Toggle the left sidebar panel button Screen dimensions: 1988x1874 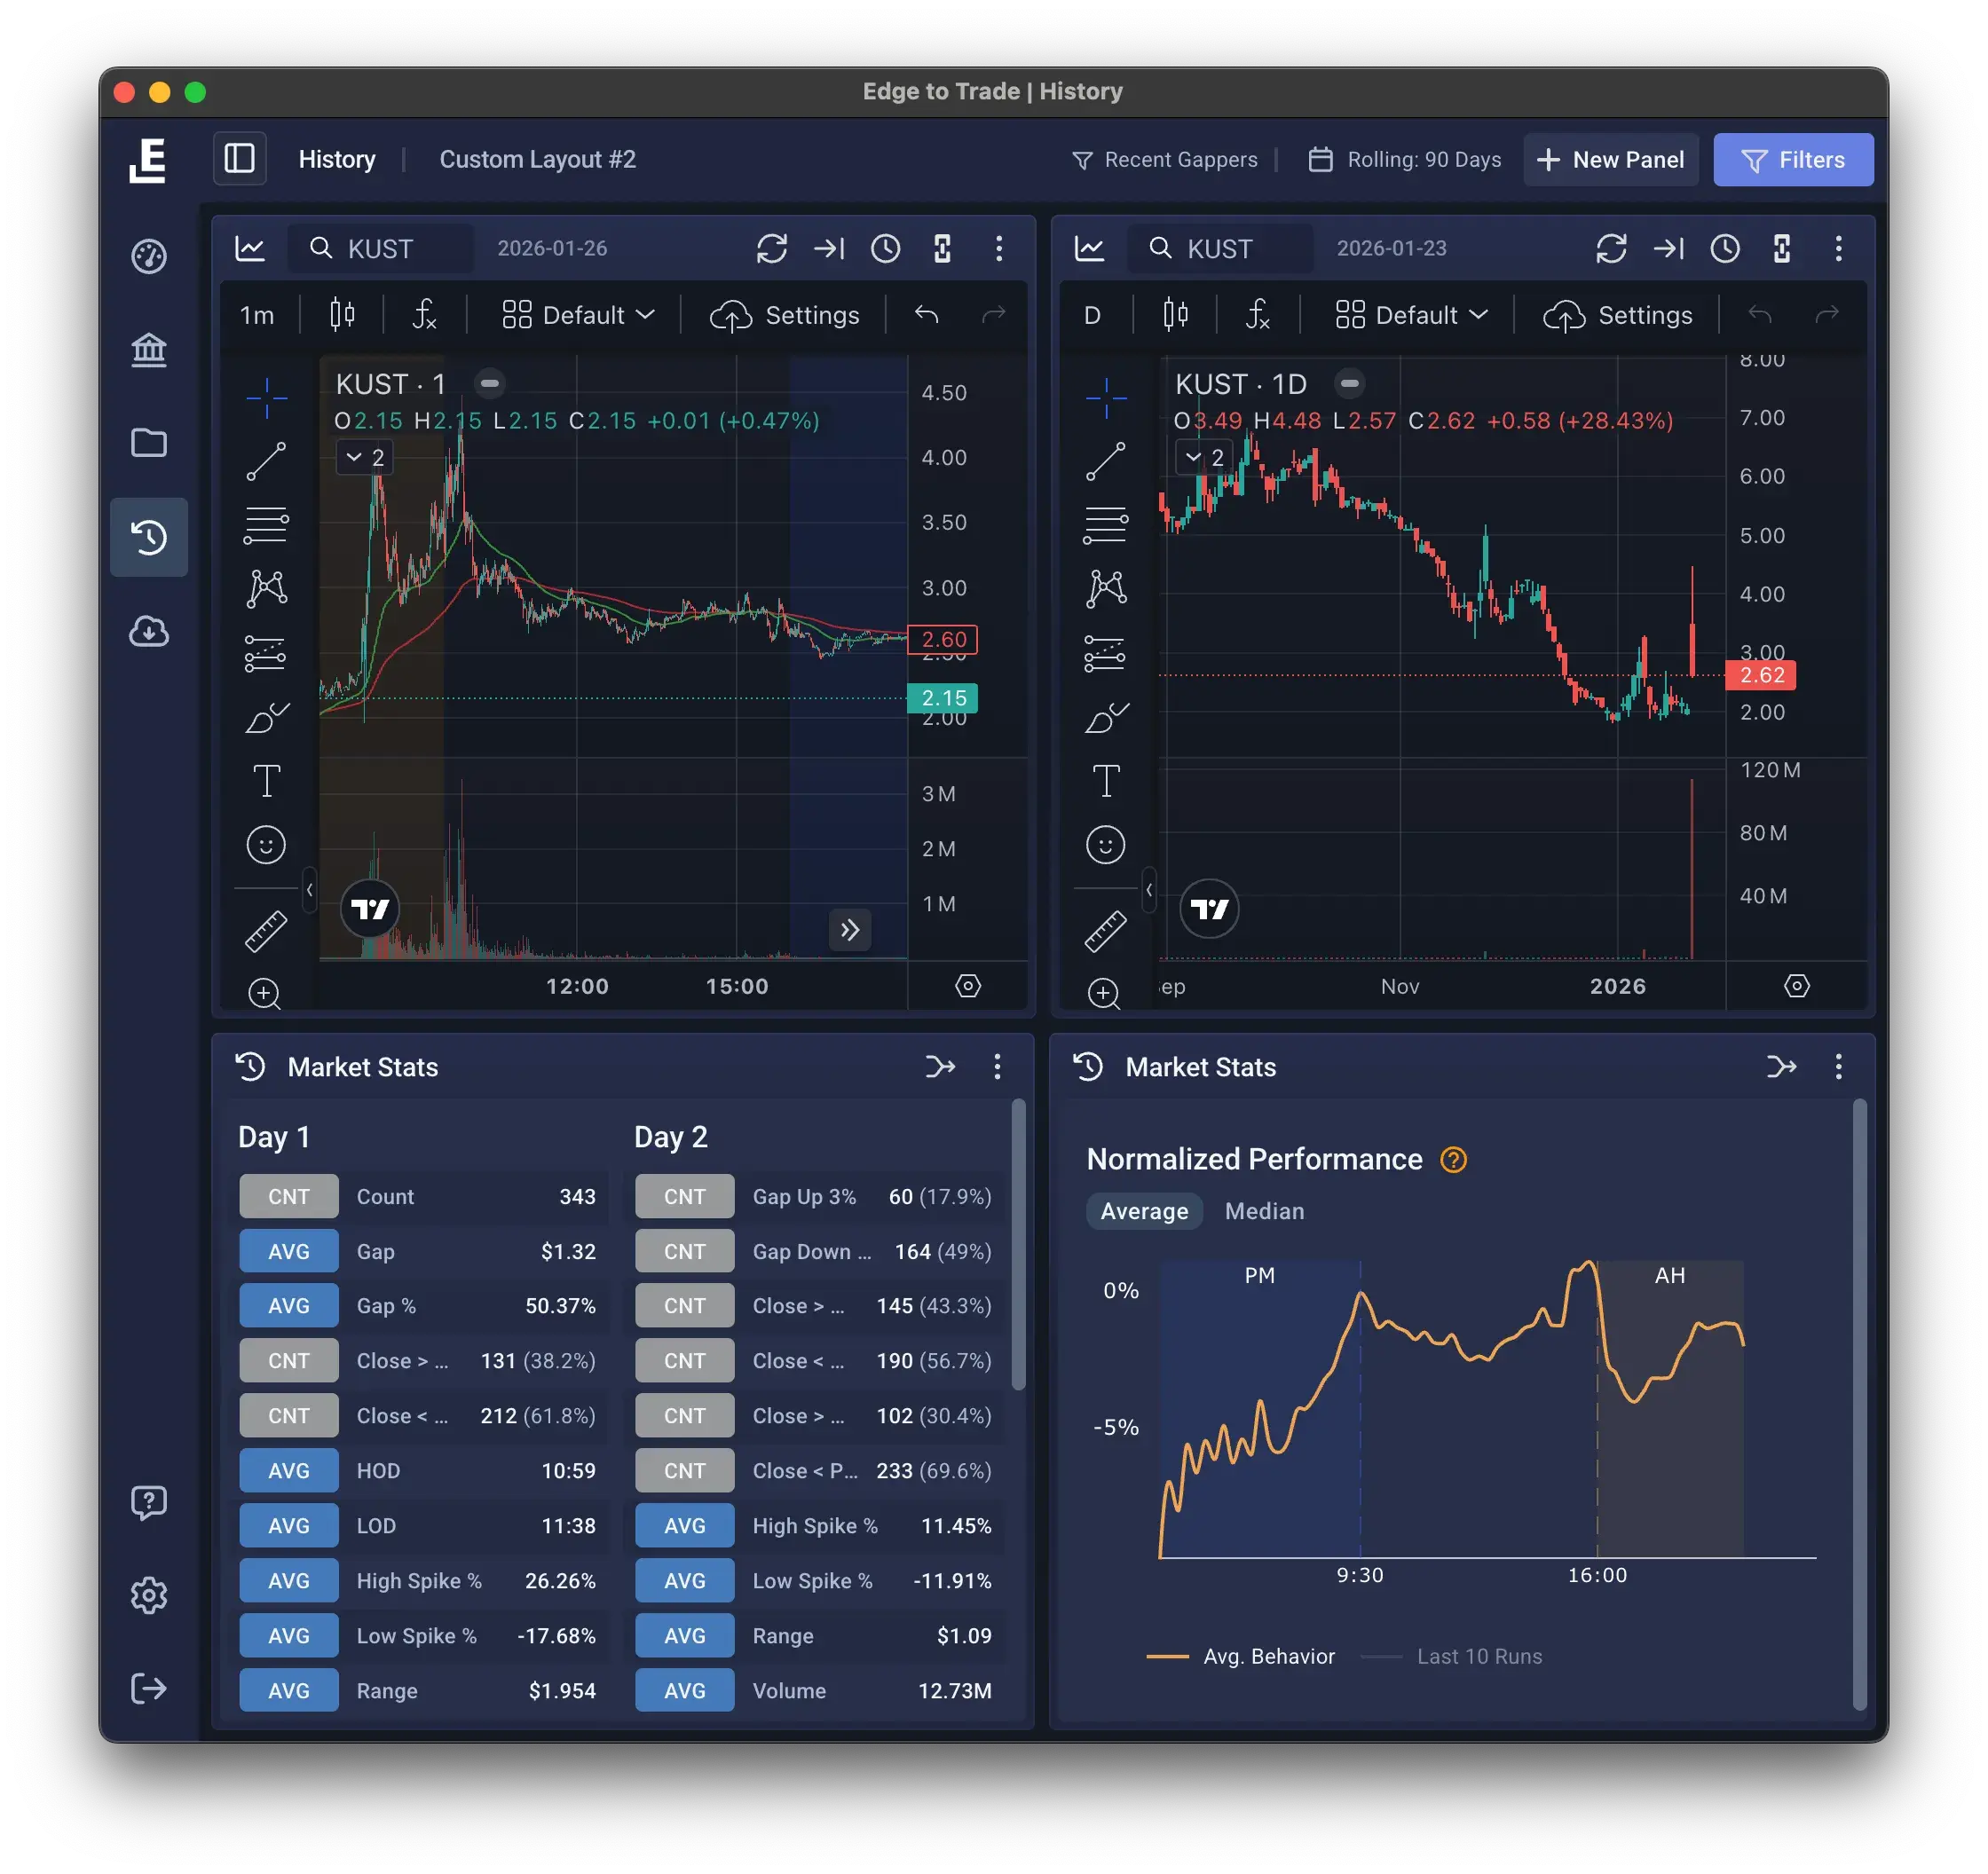coord(240,159)
